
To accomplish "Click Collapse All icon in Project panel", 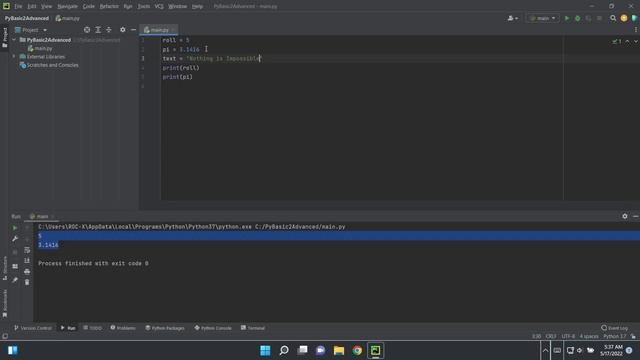I will coord(109,30).
